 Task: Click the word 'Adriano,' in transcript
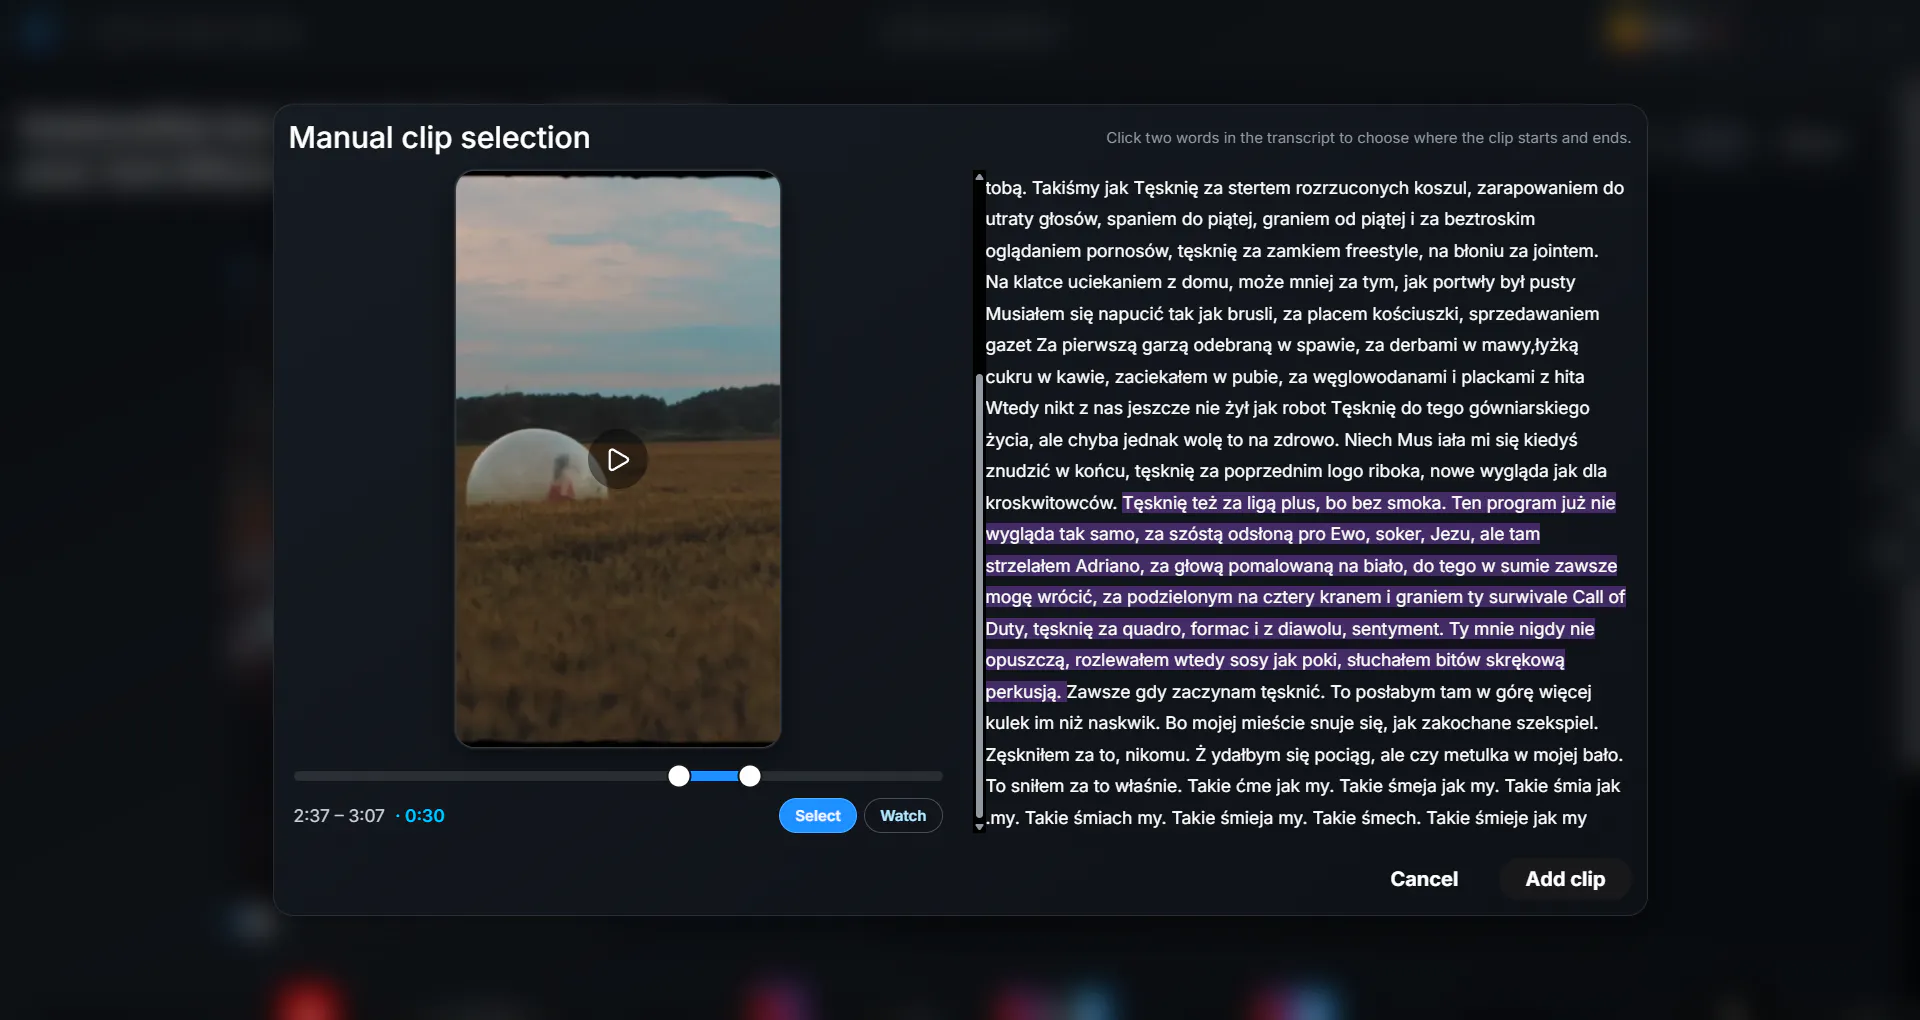pos(1110,566)
